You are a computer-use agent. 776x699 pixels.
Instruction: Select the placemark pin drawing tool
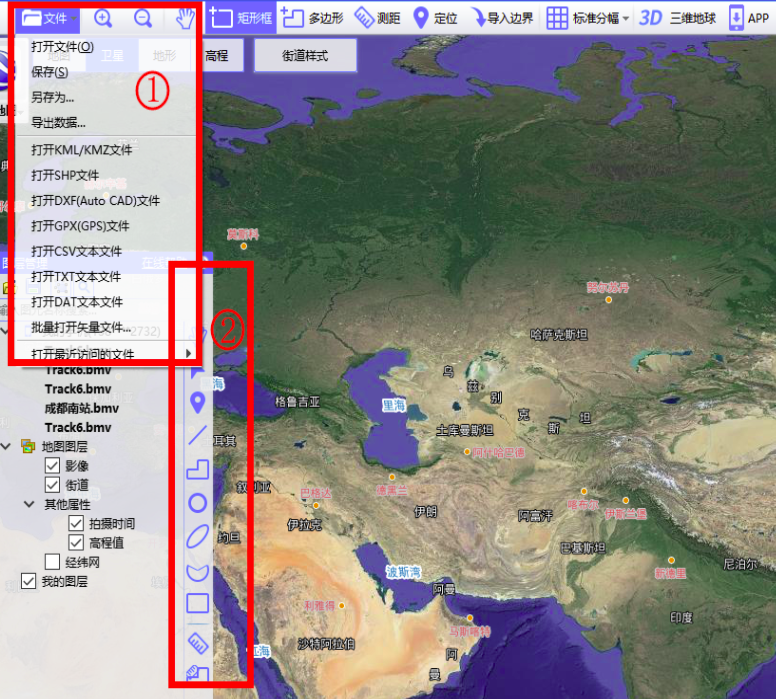(x=197, y=402)
